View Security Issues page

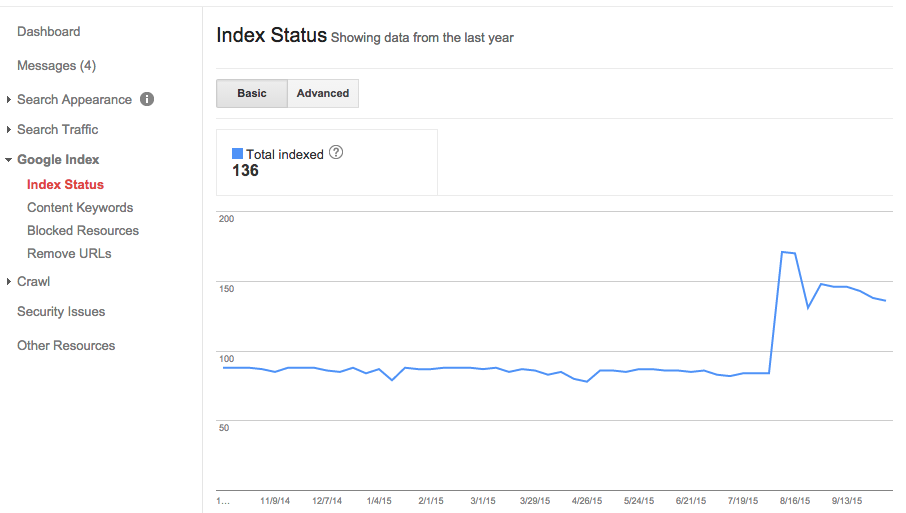(61, 312)
